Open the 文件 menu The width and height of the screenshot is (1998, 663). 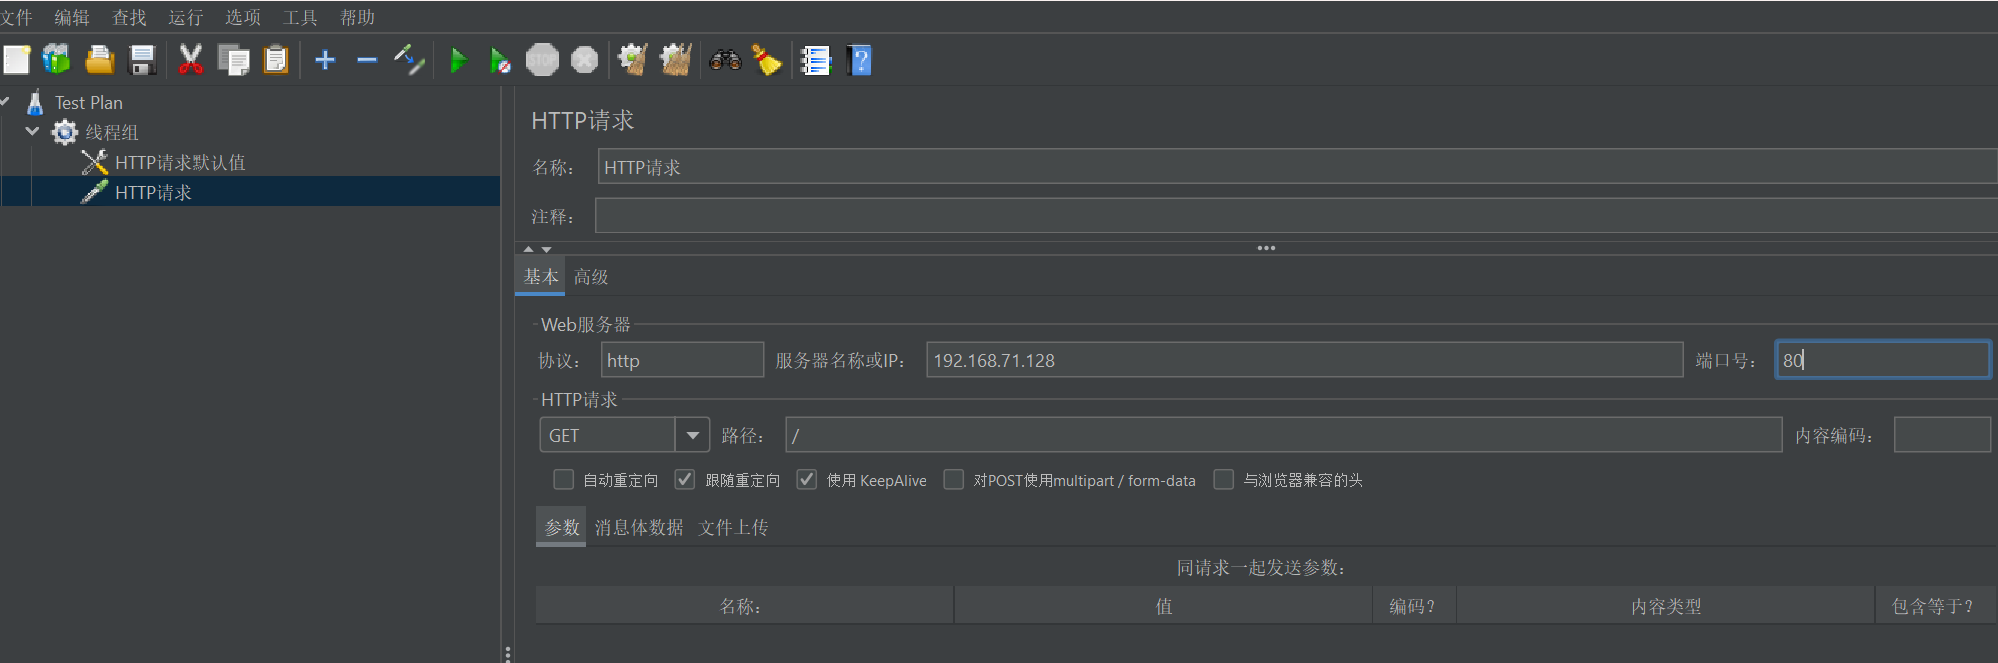click(x=16, y=17)
